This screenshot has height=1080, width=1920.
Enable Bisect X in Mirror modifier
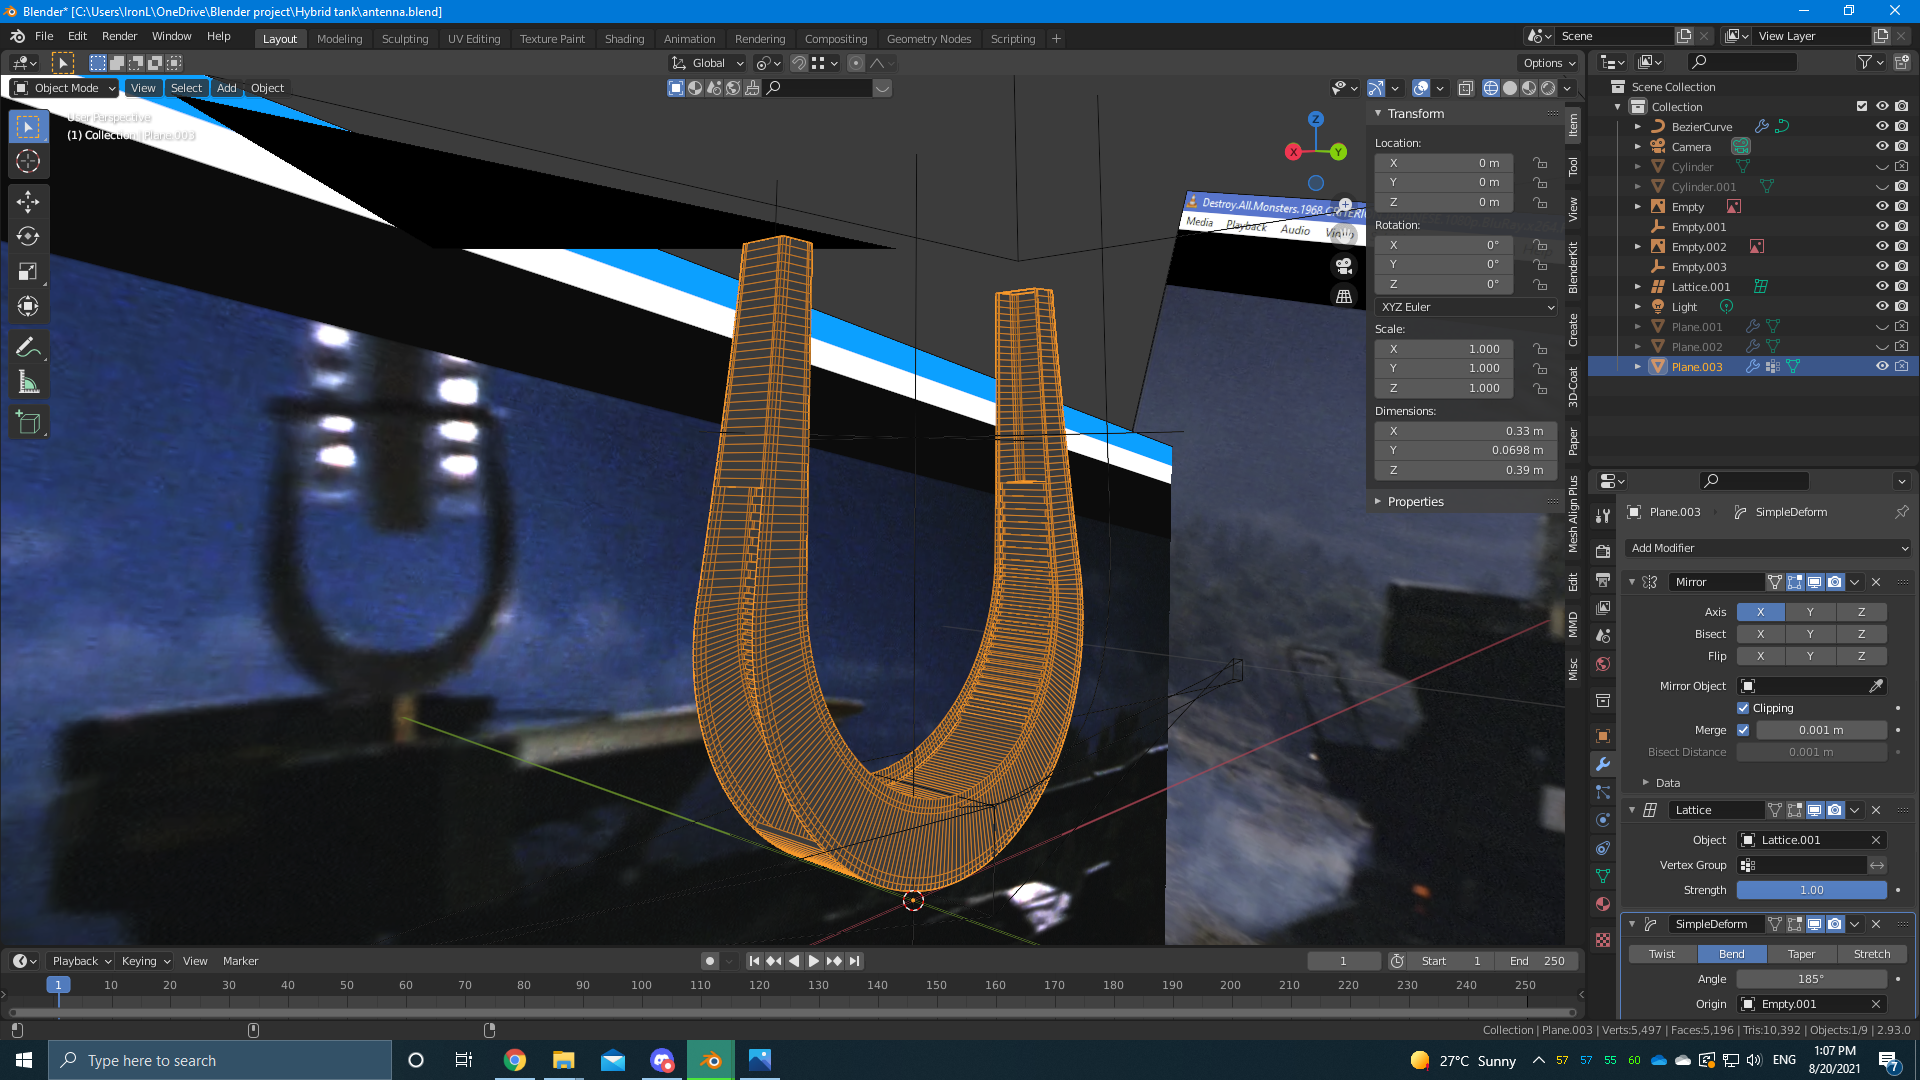pos(1760,634)
